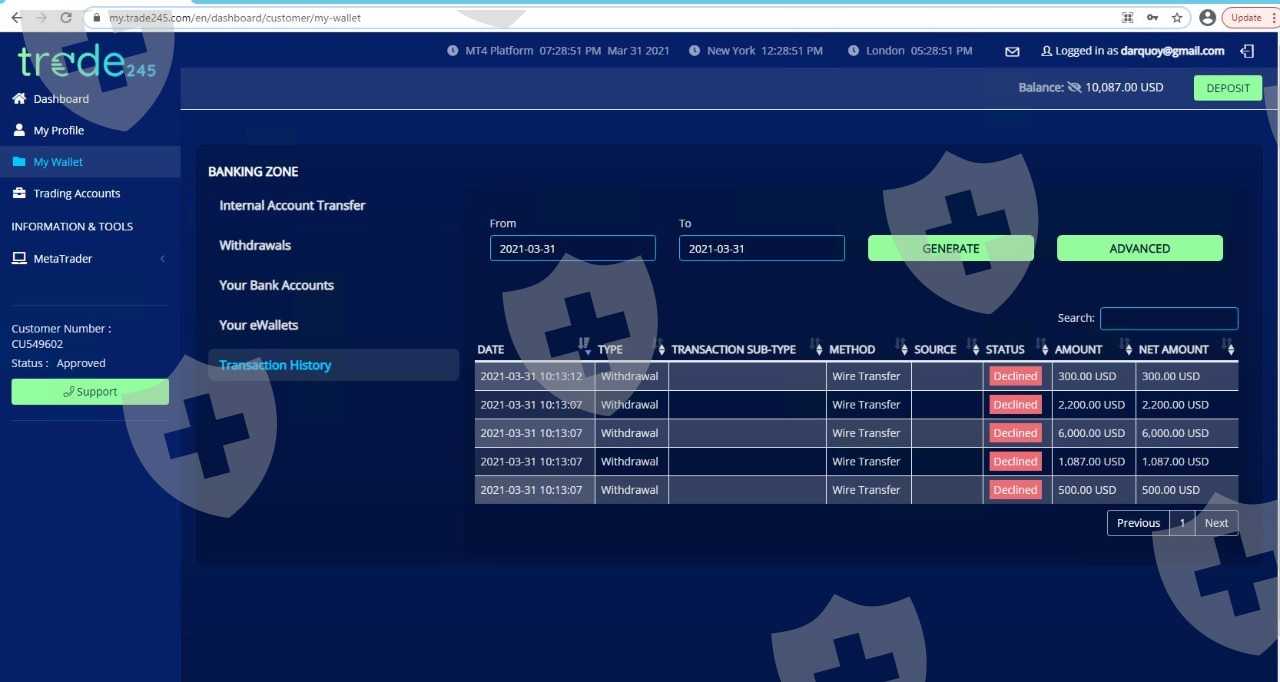Expand the MetaTrader submenu chevron
This screenshot has width=1280, height=682.
coord(162,259)
